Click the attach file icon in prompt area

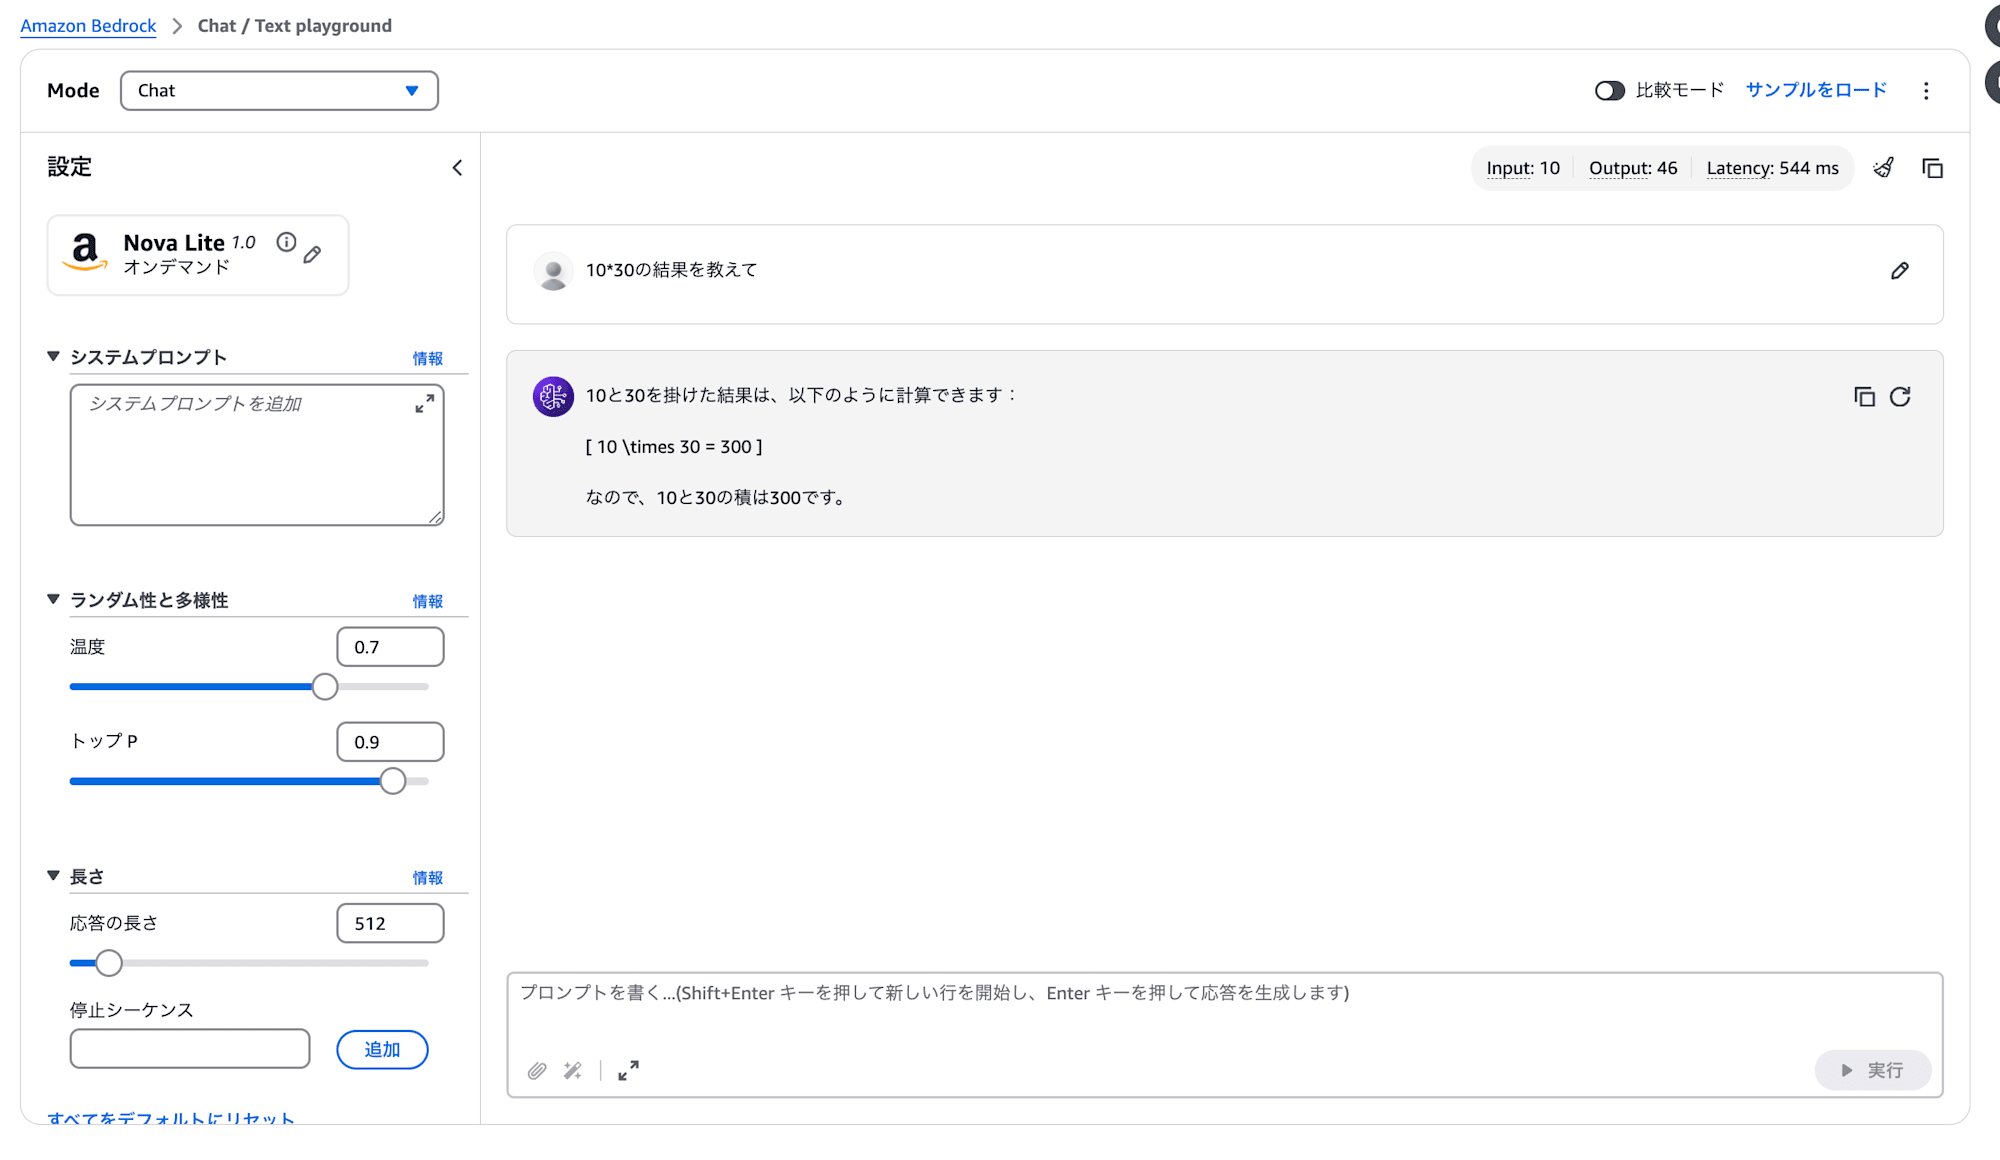coord(536,1069)
